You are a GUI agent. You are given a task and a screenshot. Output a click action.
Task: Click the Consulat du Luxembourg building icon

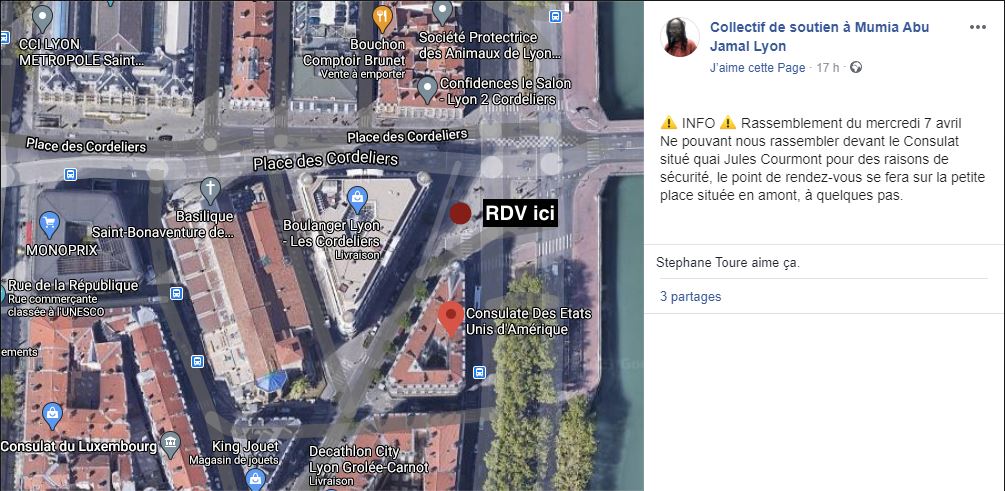pos(170,443)
